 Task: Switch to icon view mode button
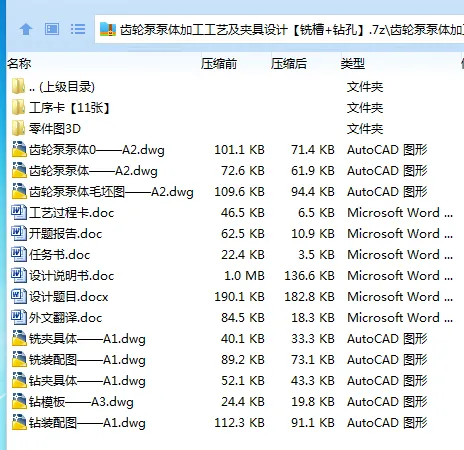pyautogui.click(x=52, y=29)
